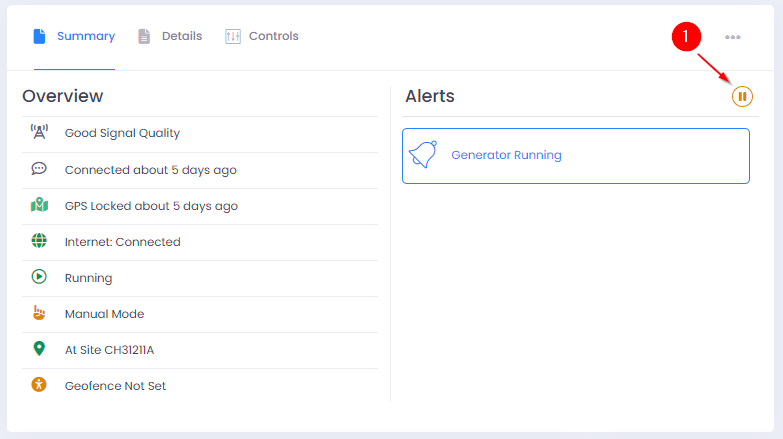
Task: Click the green running play icon
Action: point(39,277)
